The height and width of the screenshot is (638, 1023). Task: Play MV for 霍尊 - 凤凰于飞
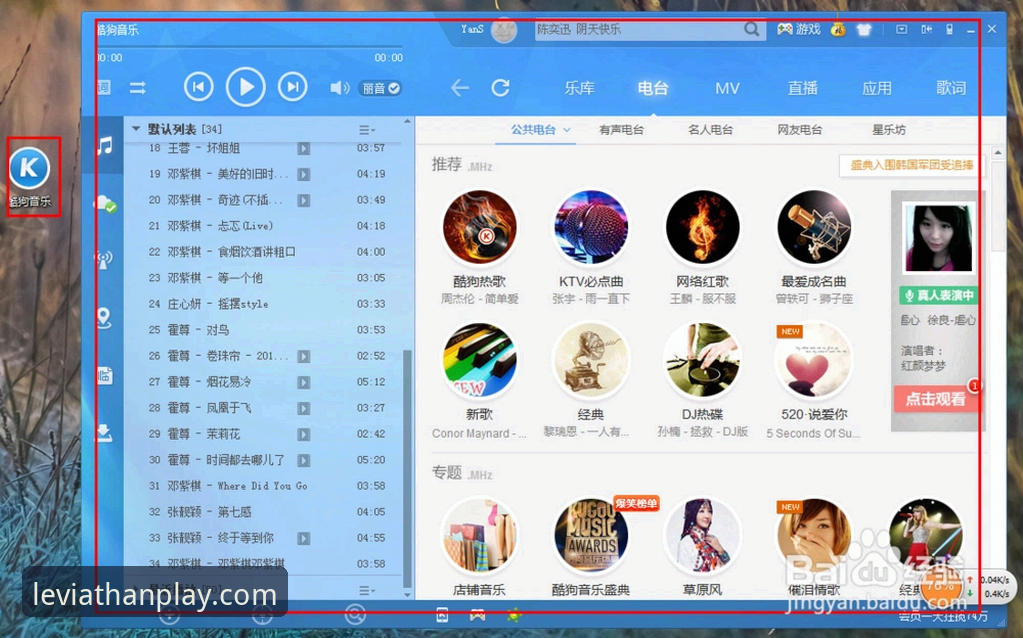point(303,408)
